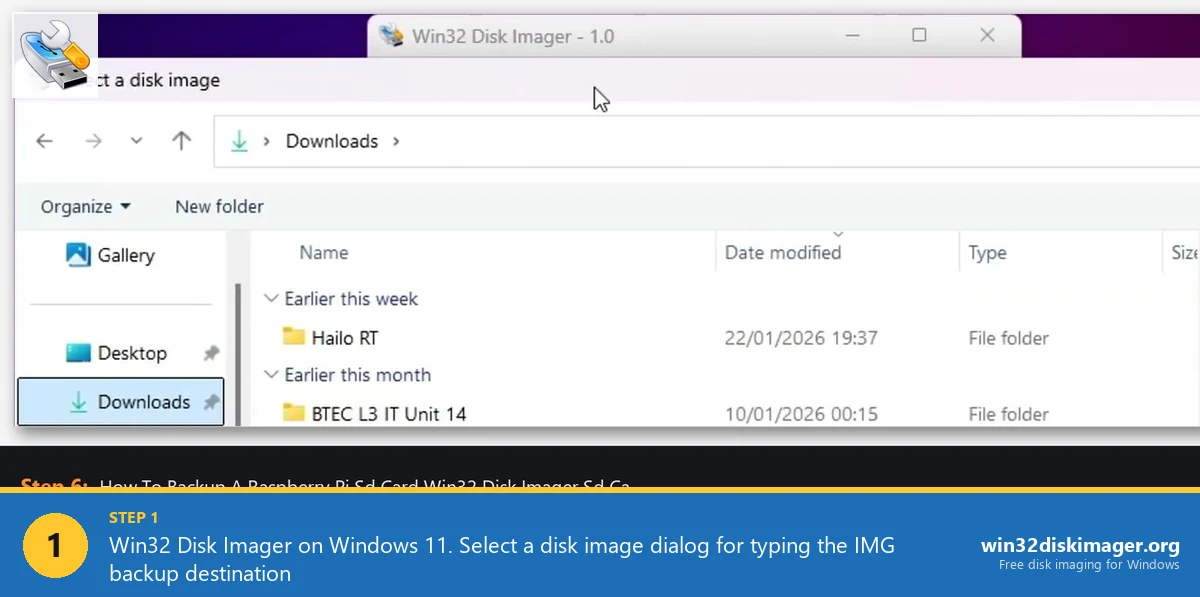Screen dimensions: 1200x597
Task: Click Downloads in the address bar breadcrumb
Action: (x=332, y=141)
